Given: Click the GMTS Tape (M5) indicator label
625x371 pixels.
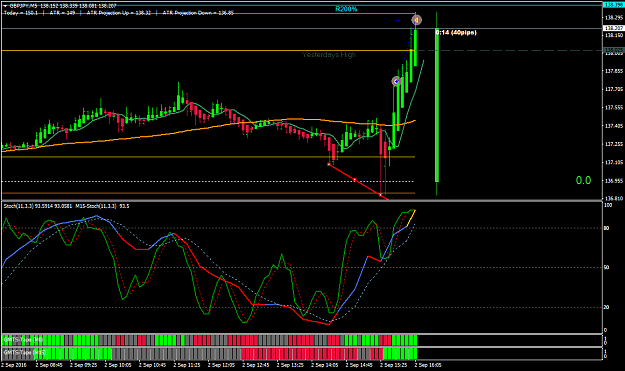Looking at the screenshot, I should coord(23,340).
